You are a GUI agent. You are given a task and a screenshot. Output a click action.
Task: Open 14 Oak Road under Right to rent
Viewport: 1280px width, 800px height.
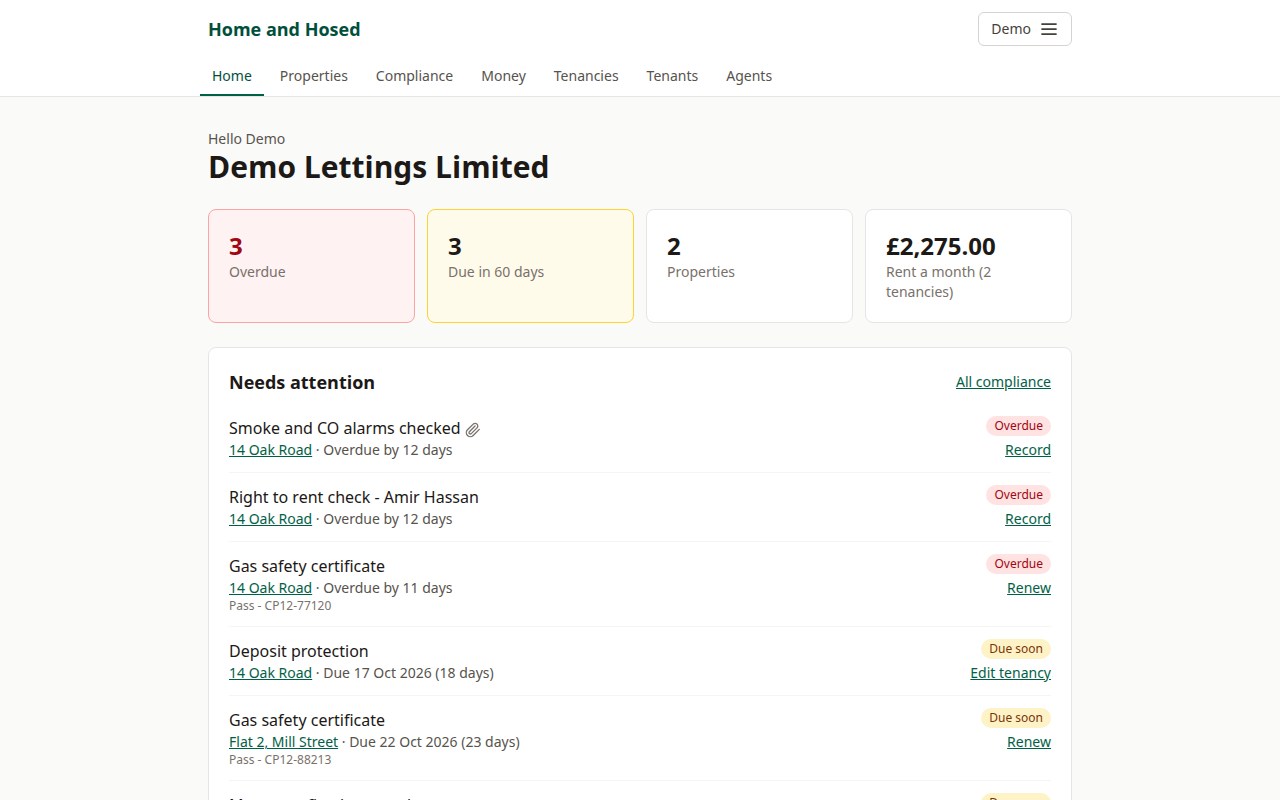point(270,519)
